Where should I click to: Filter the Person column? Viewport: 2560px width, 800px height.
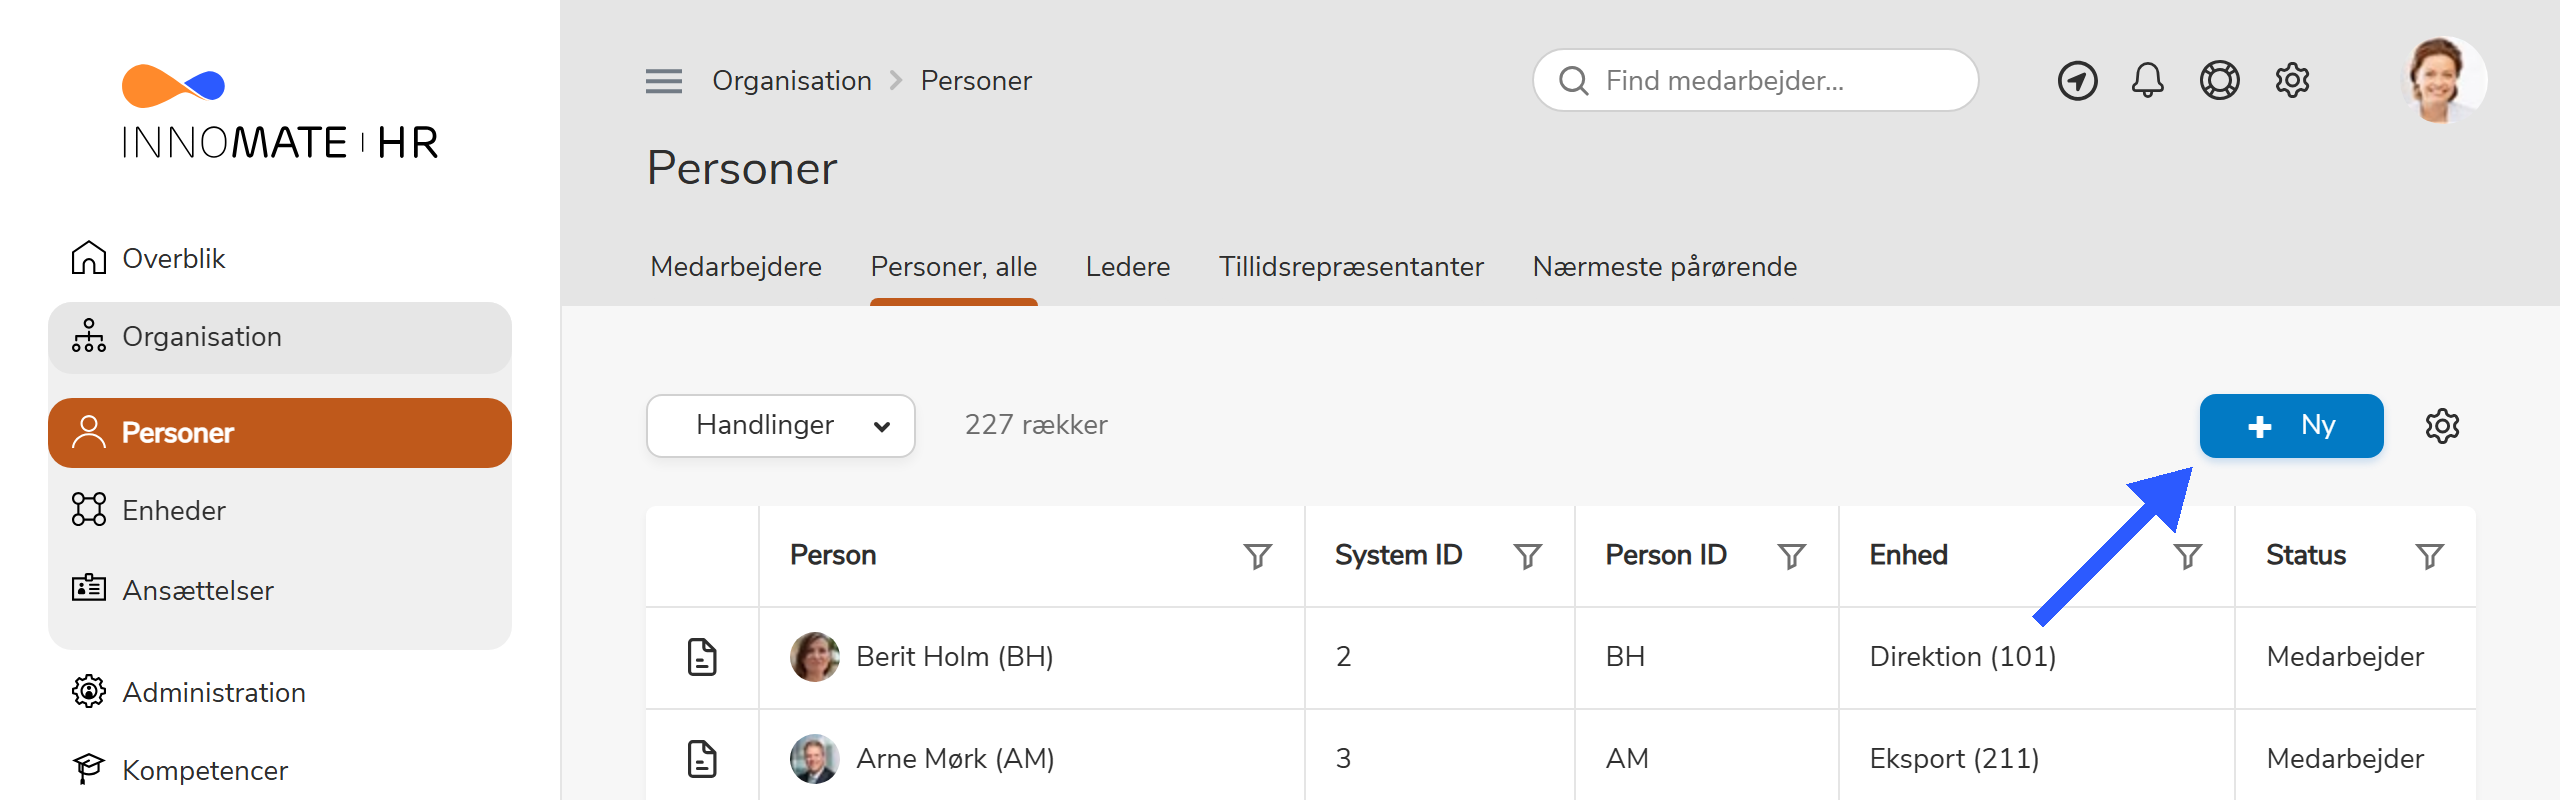[x=1258, y=556]
